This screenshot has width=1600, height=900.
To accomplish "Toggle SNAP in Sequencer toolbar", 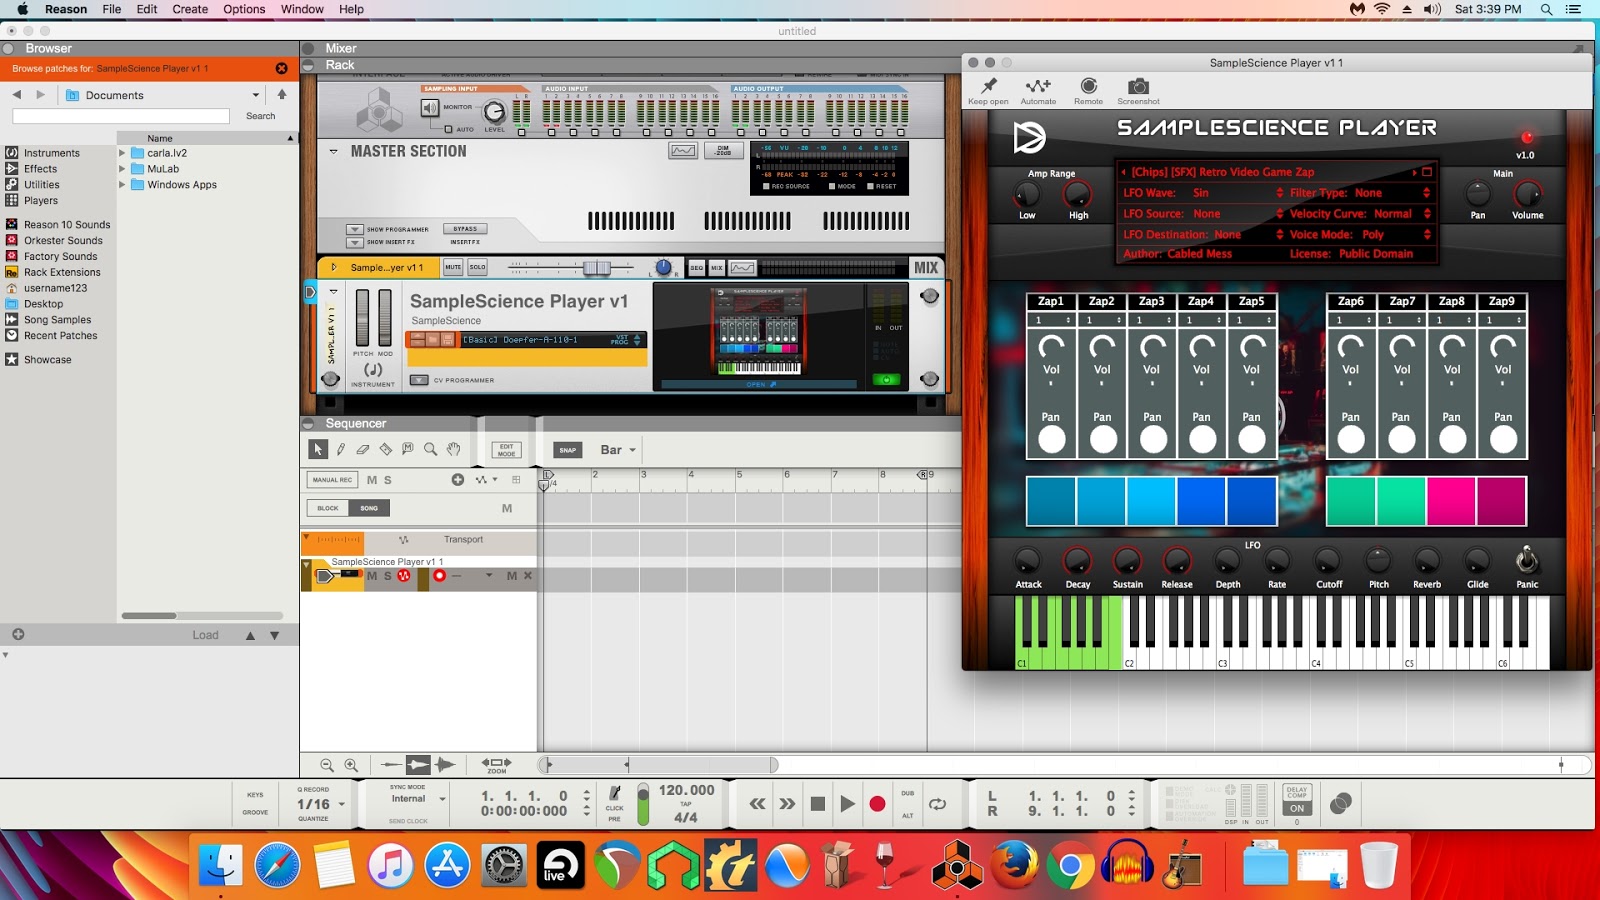I will tap(568, 450).
